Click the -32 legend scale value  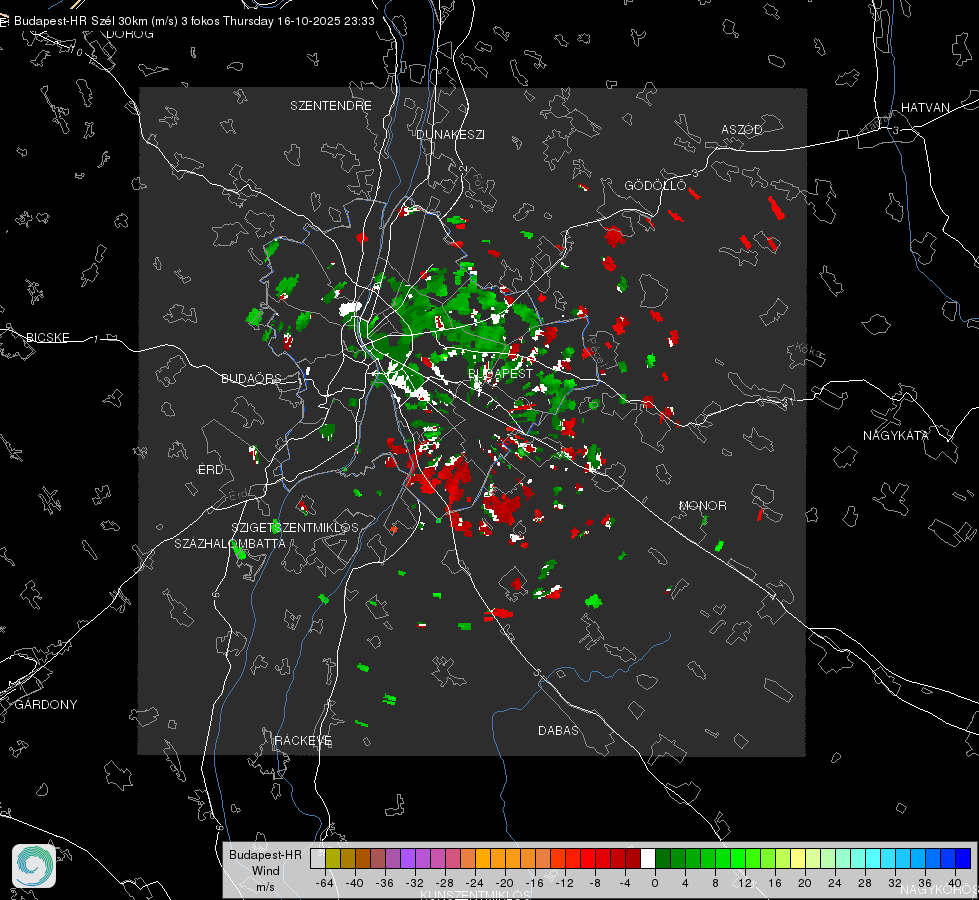click(415, 883)
